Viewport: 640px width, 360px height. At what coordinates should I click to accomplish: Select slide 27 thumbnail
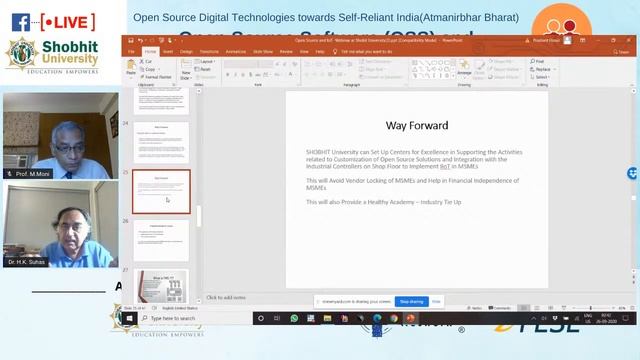[x=161, y=285]
